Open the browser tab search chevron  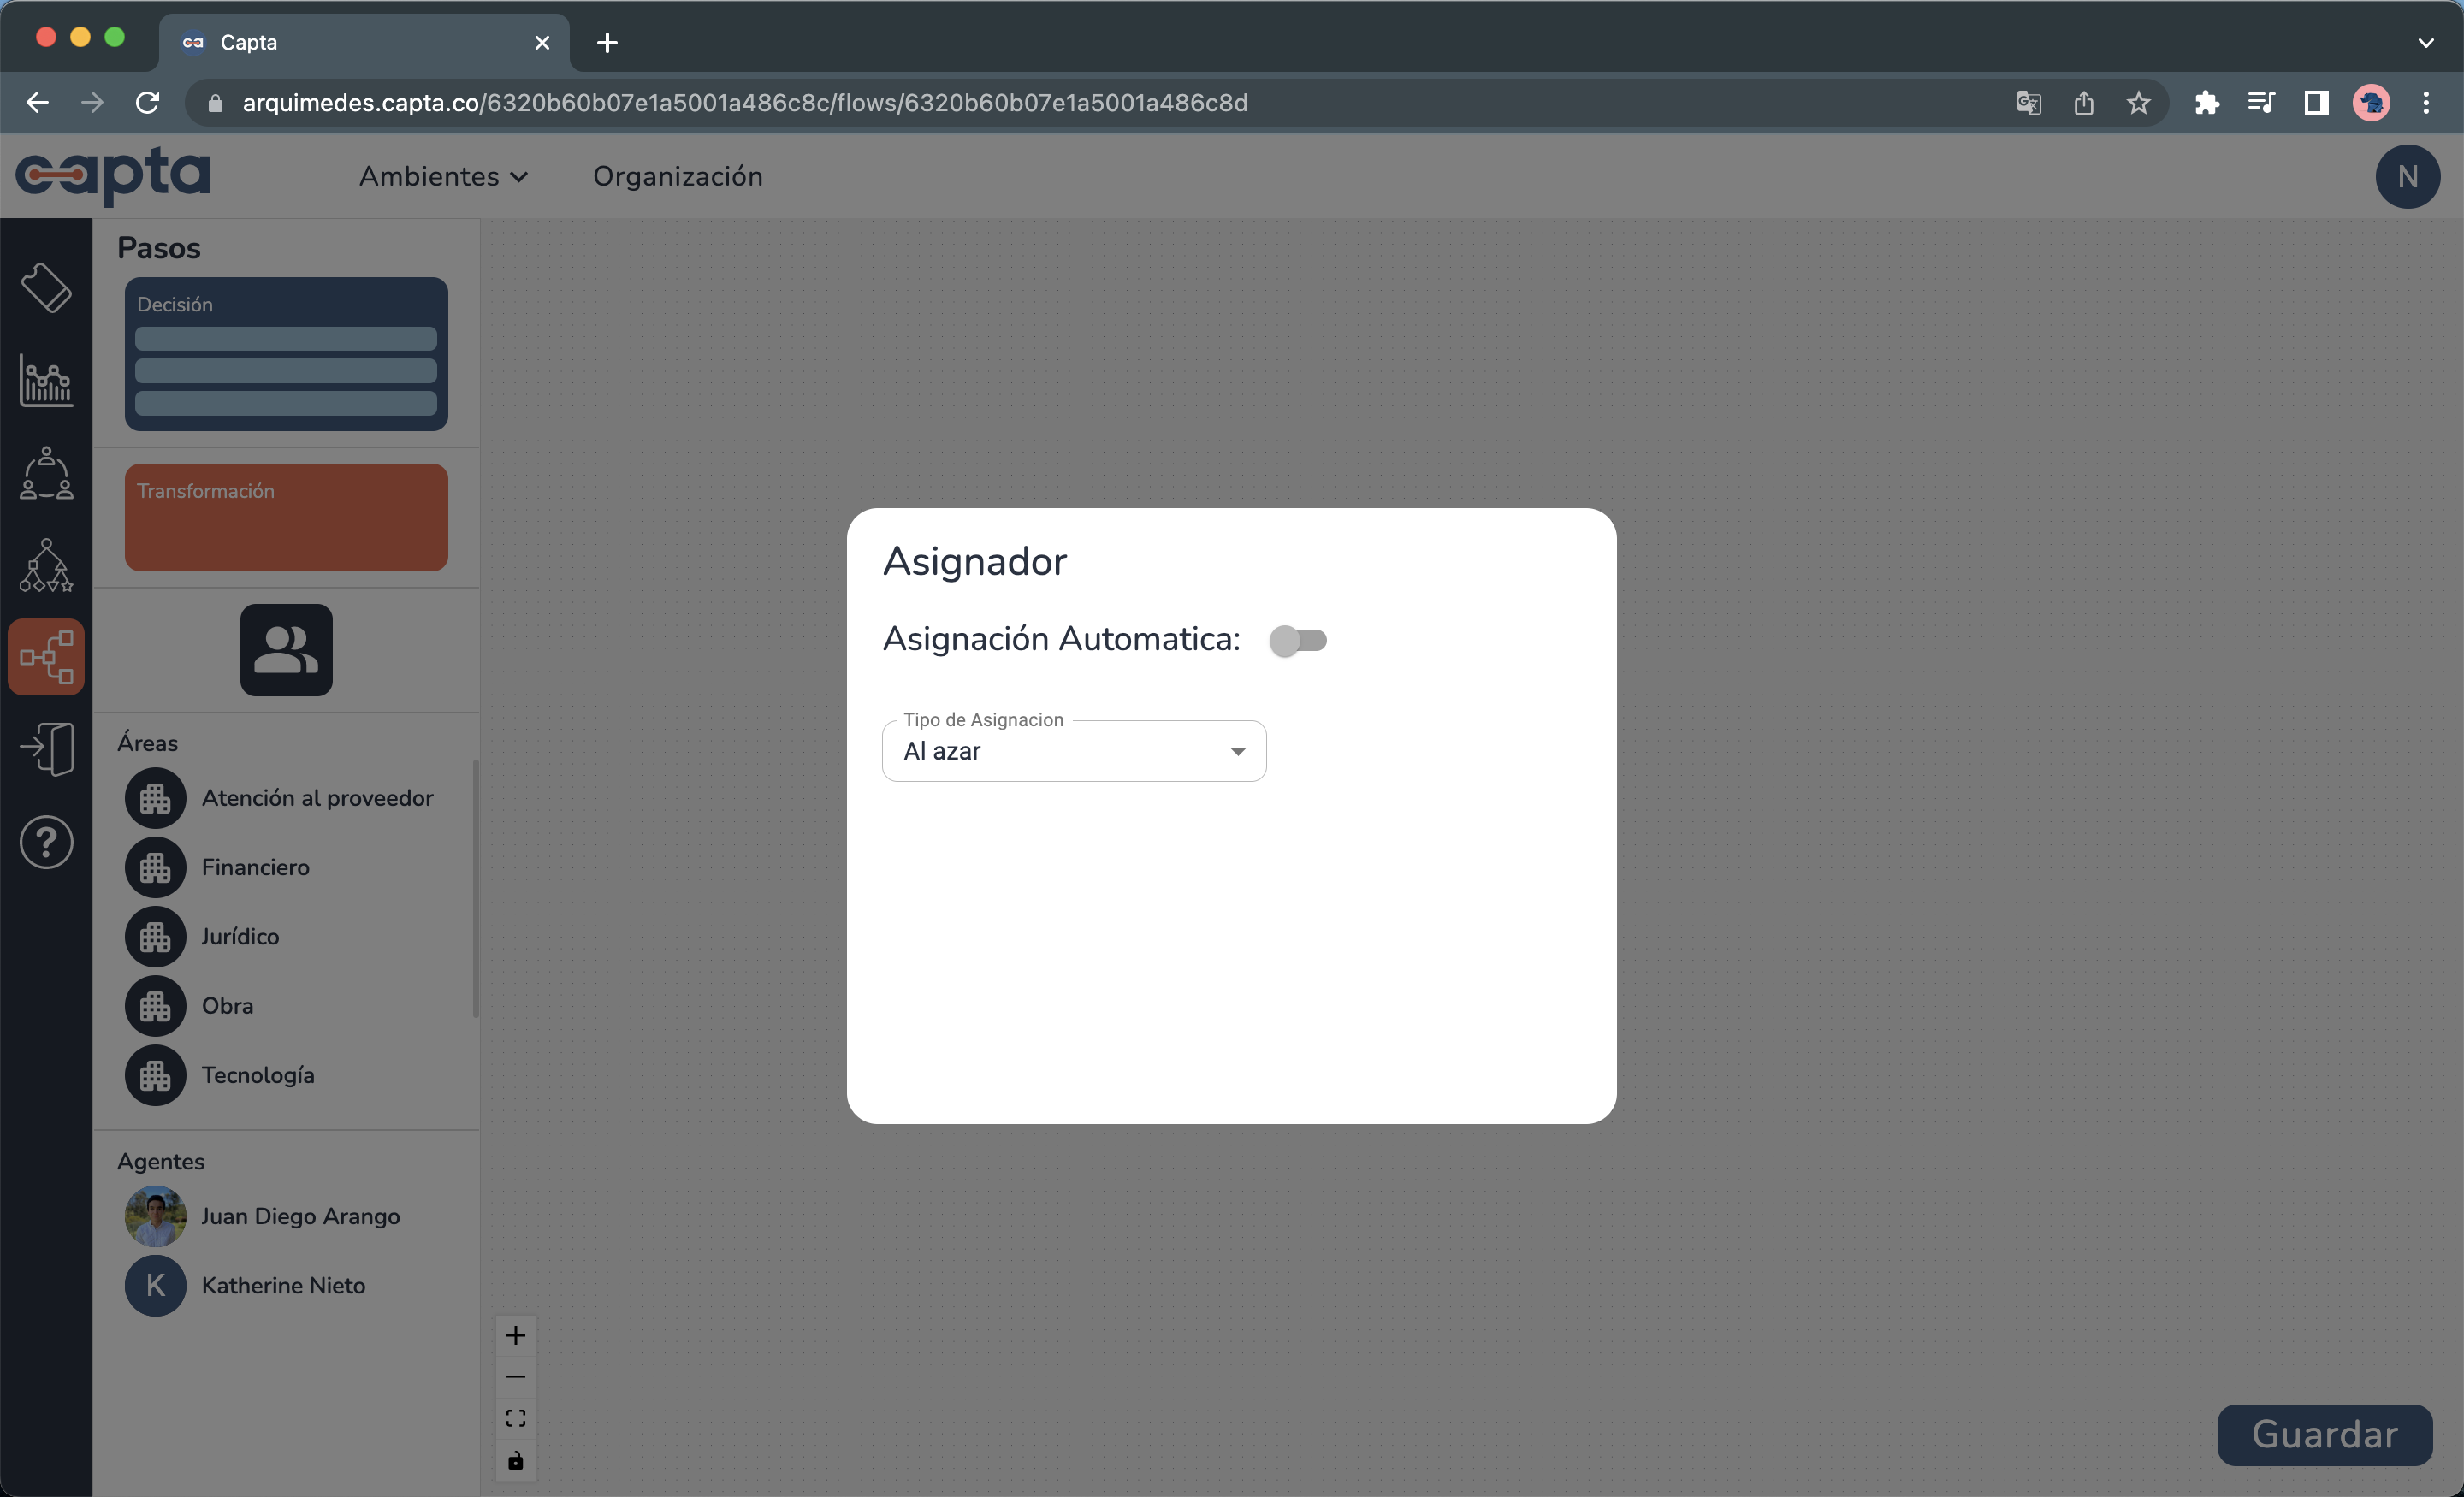point(2426,42)
